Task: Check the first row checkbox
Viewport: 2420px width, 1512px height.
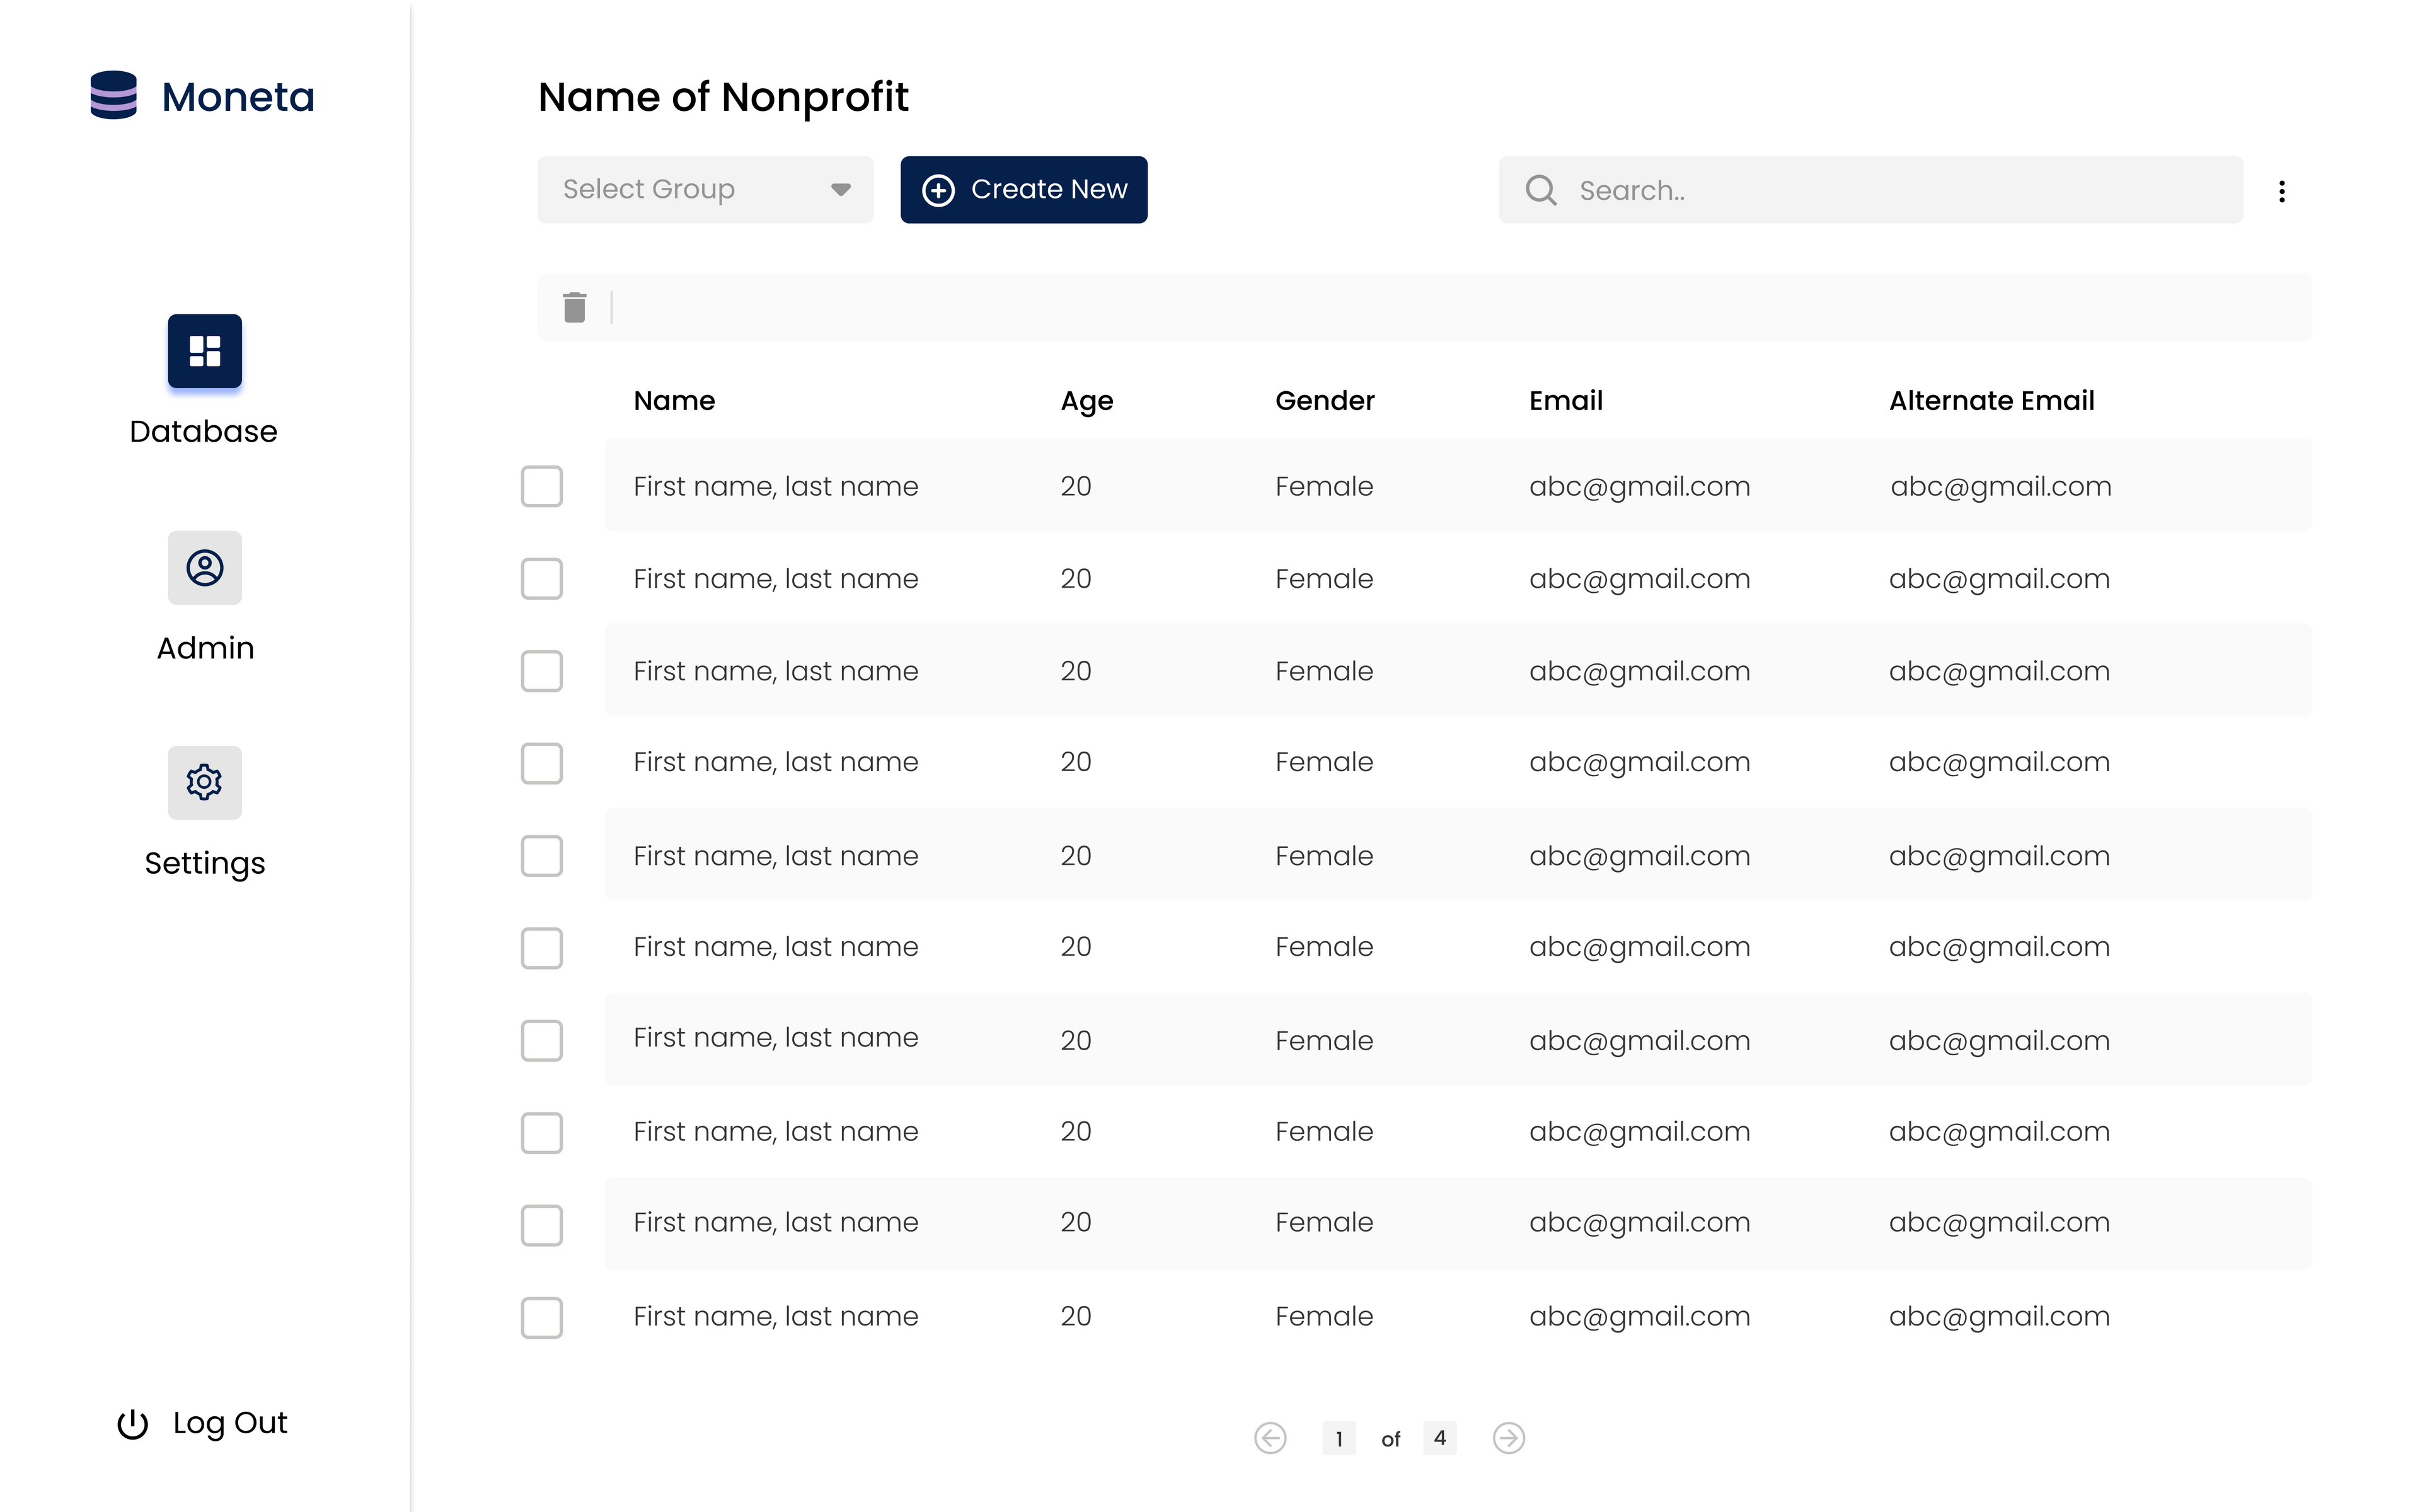Action: tap(542, 486)
